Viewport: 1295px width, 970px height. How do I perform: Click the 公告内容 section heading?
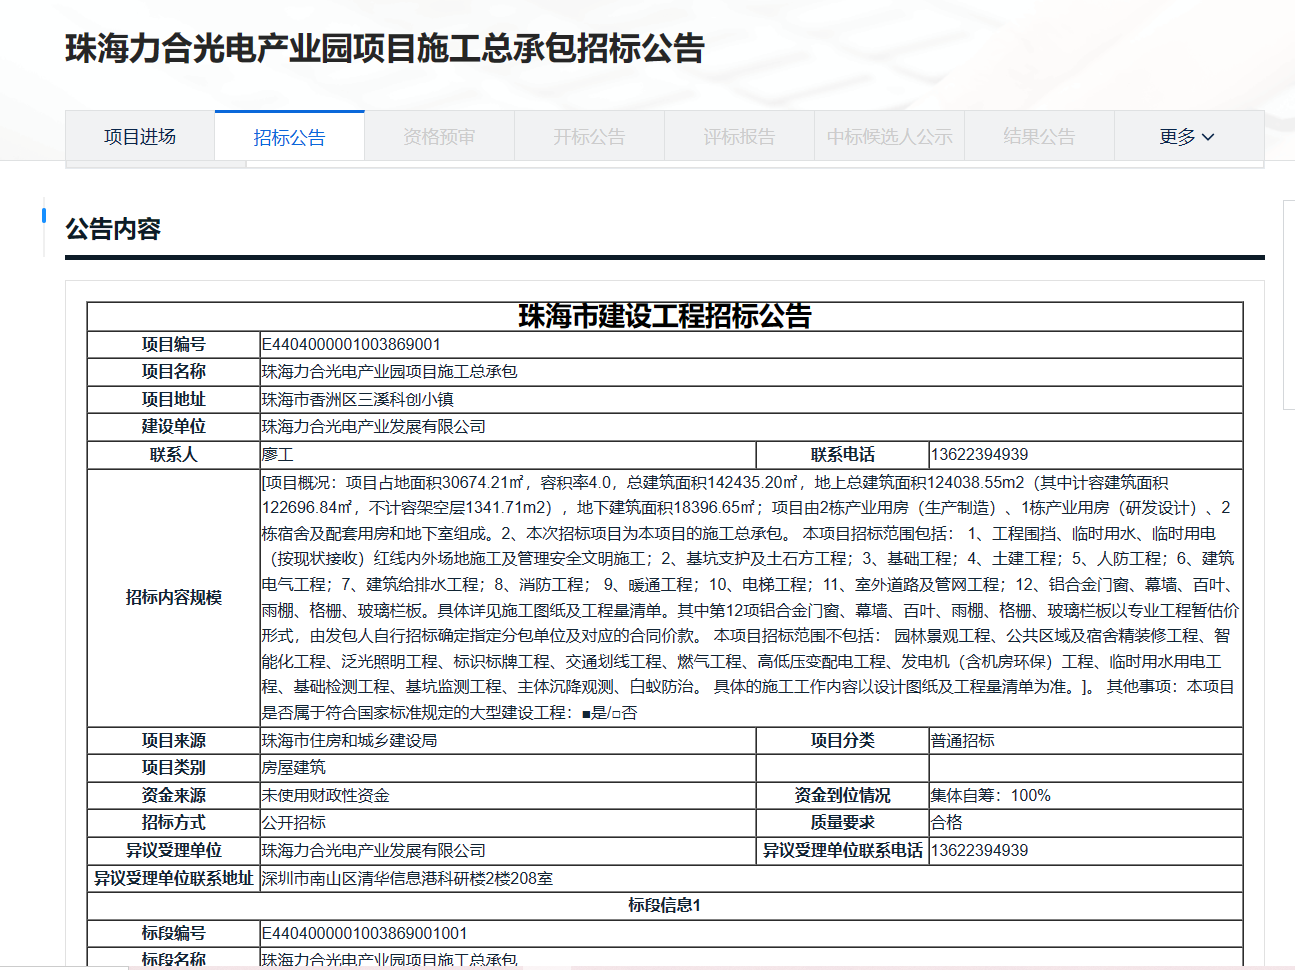click(x=113, y=229)
